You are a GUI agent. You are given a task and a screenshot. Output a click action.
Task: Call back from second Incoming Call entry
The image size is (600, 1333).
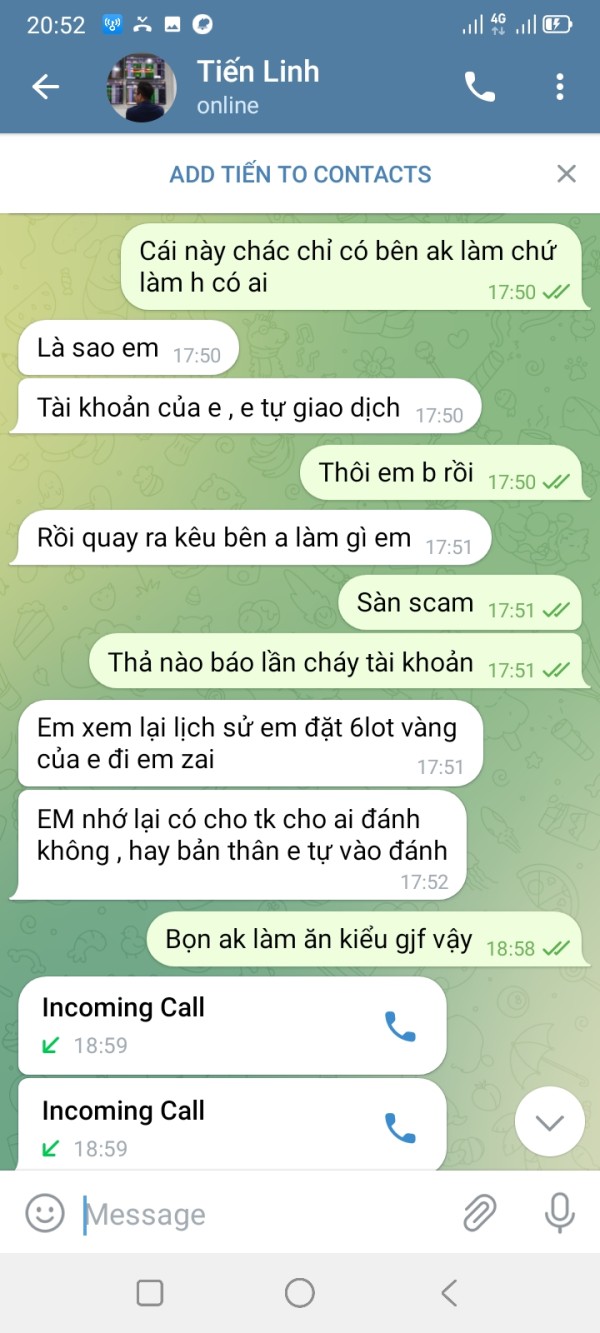(x=400, y=1128)
